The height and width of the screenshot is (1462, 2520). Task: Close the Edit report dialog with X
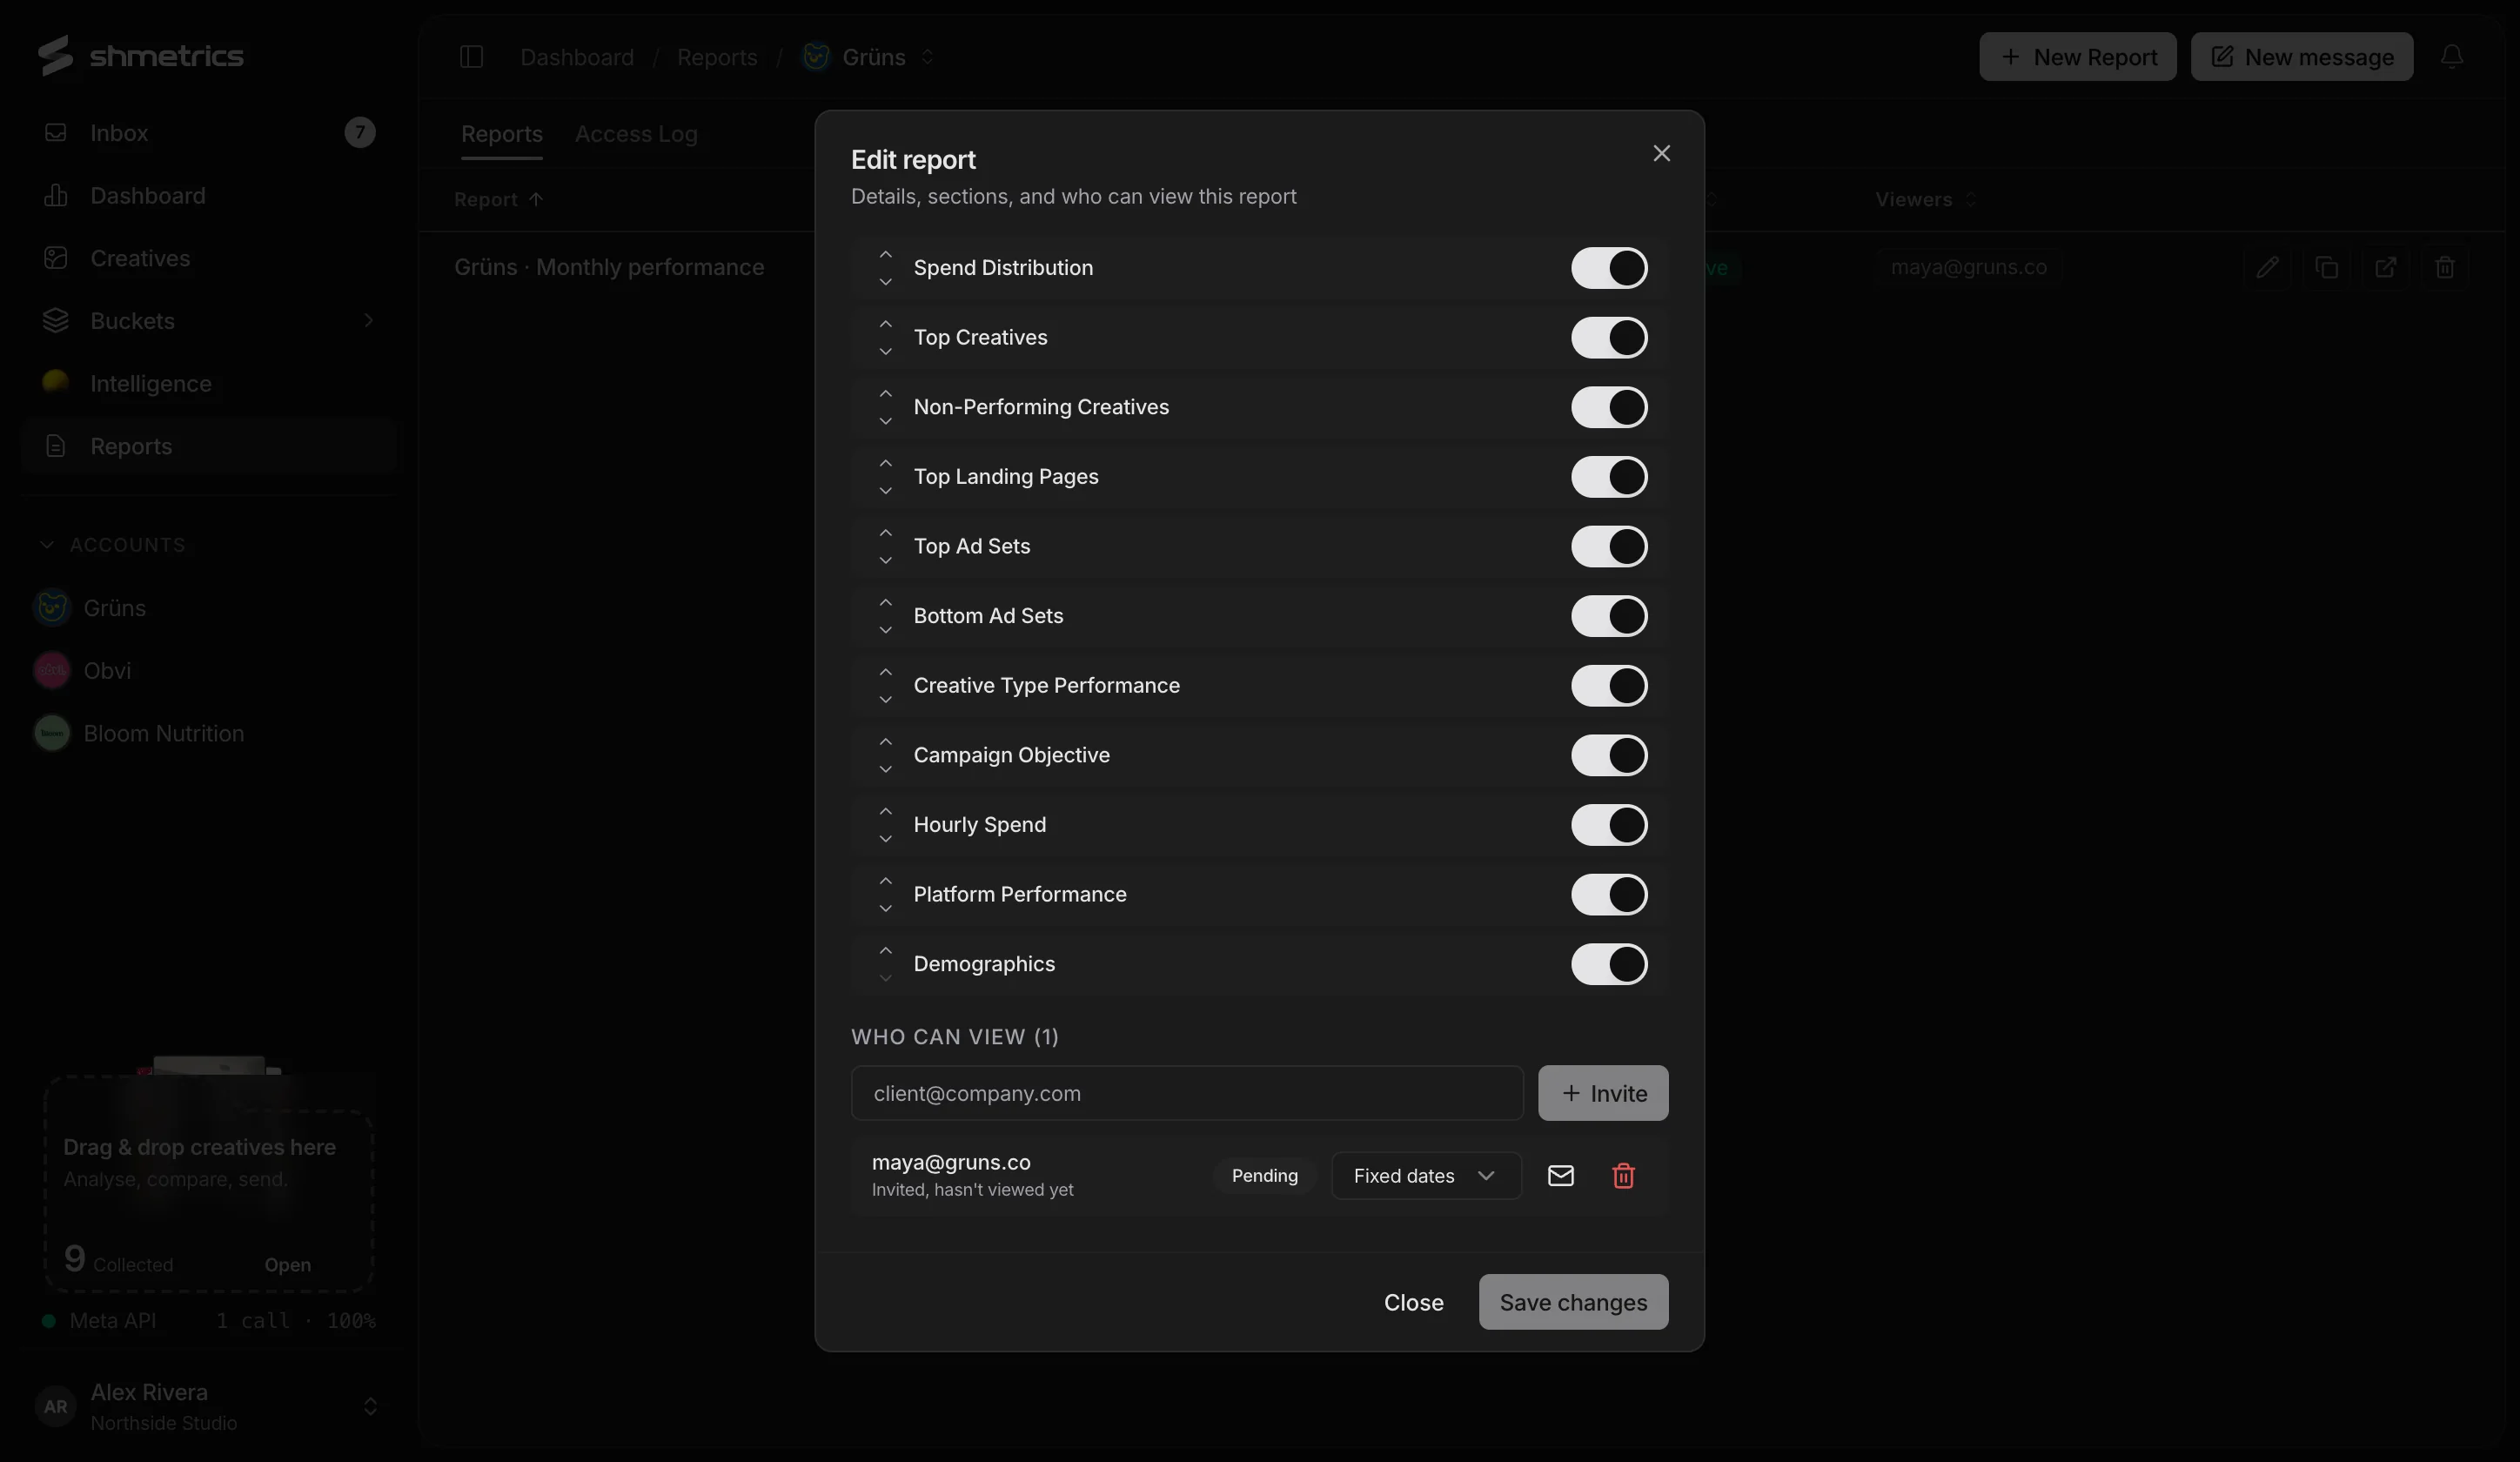[1661, 153]
